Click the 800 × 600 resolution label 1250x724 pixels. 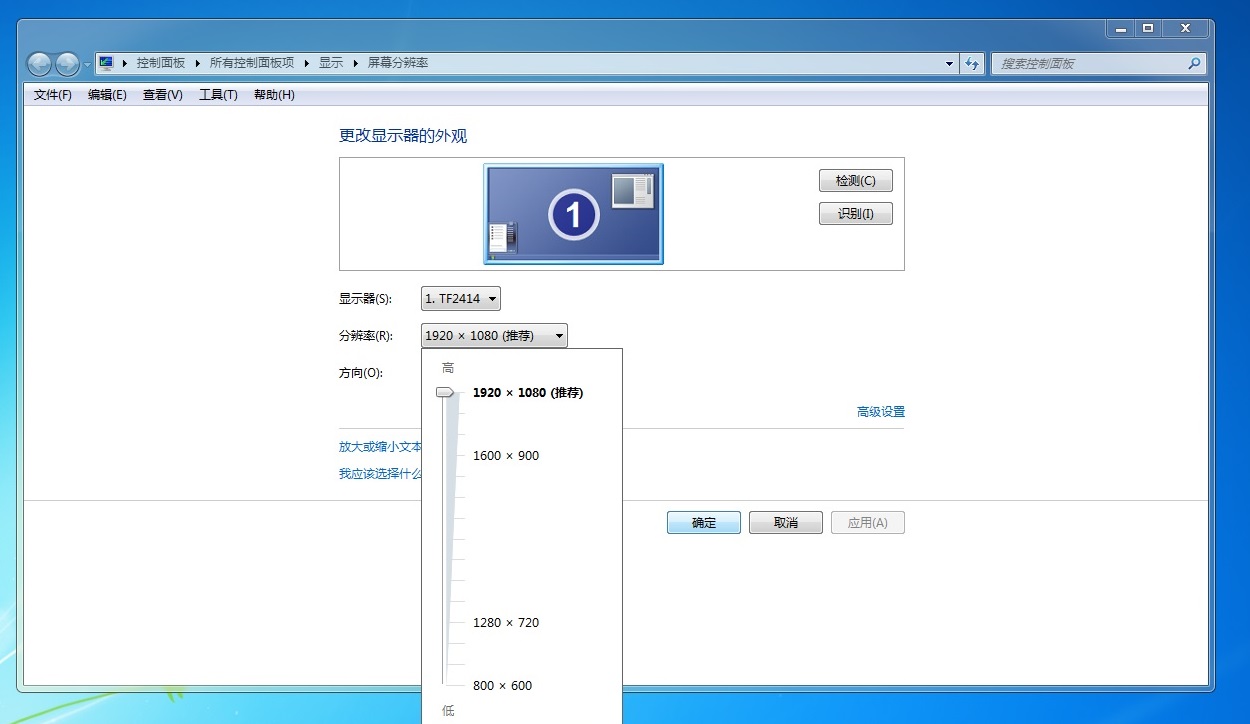502,686
